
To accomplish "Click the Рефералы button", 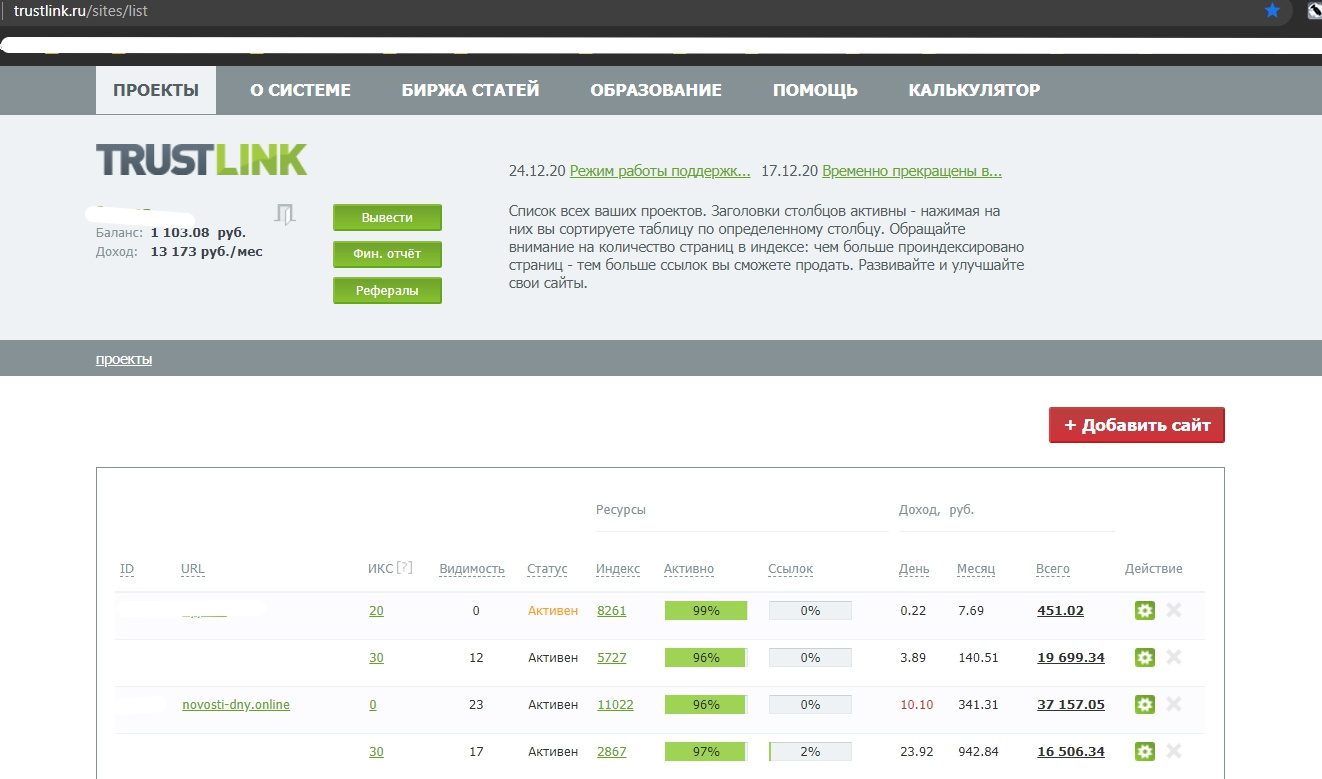I will point(387,291).
